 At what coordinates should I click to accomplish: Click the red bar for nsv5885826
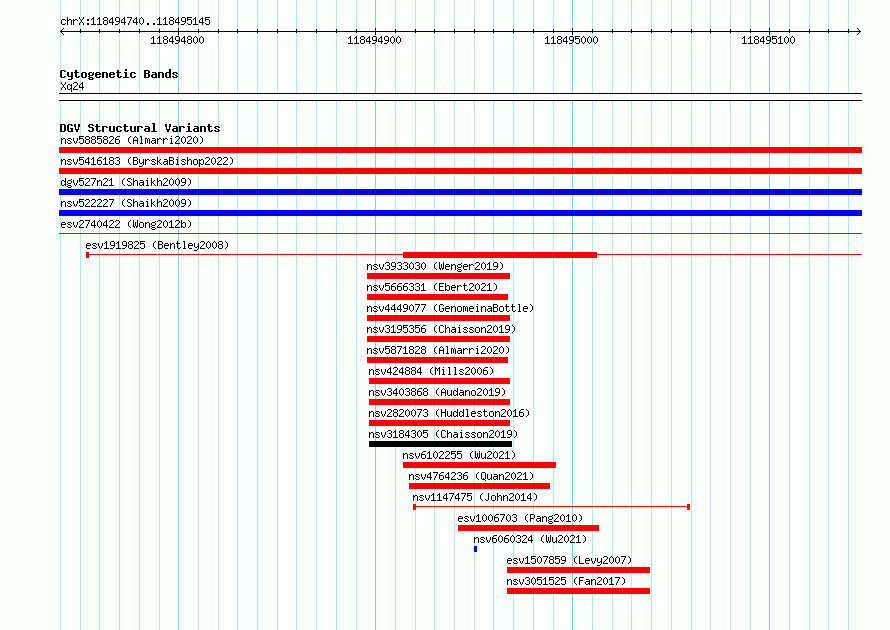coord(460,150)
